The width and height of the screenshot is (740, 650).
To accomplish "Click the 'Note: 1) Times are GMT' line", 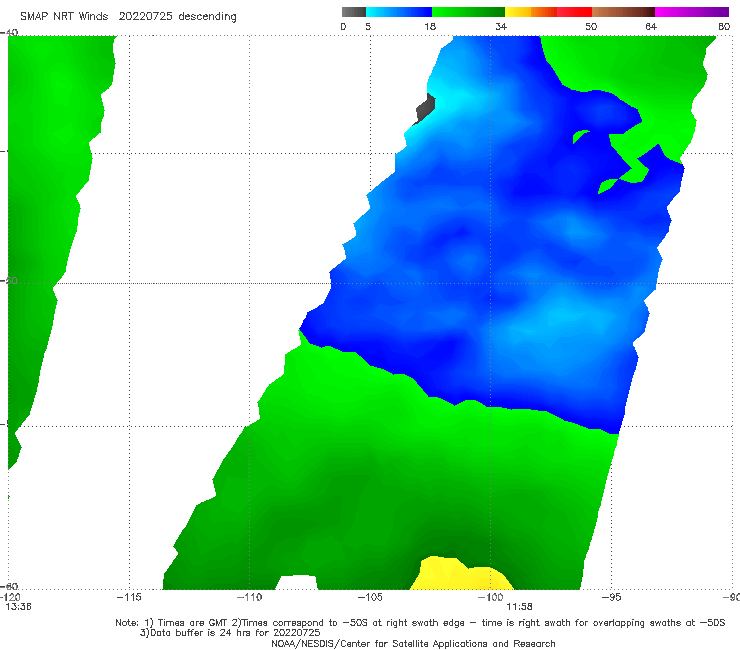I will coord(420,623).
